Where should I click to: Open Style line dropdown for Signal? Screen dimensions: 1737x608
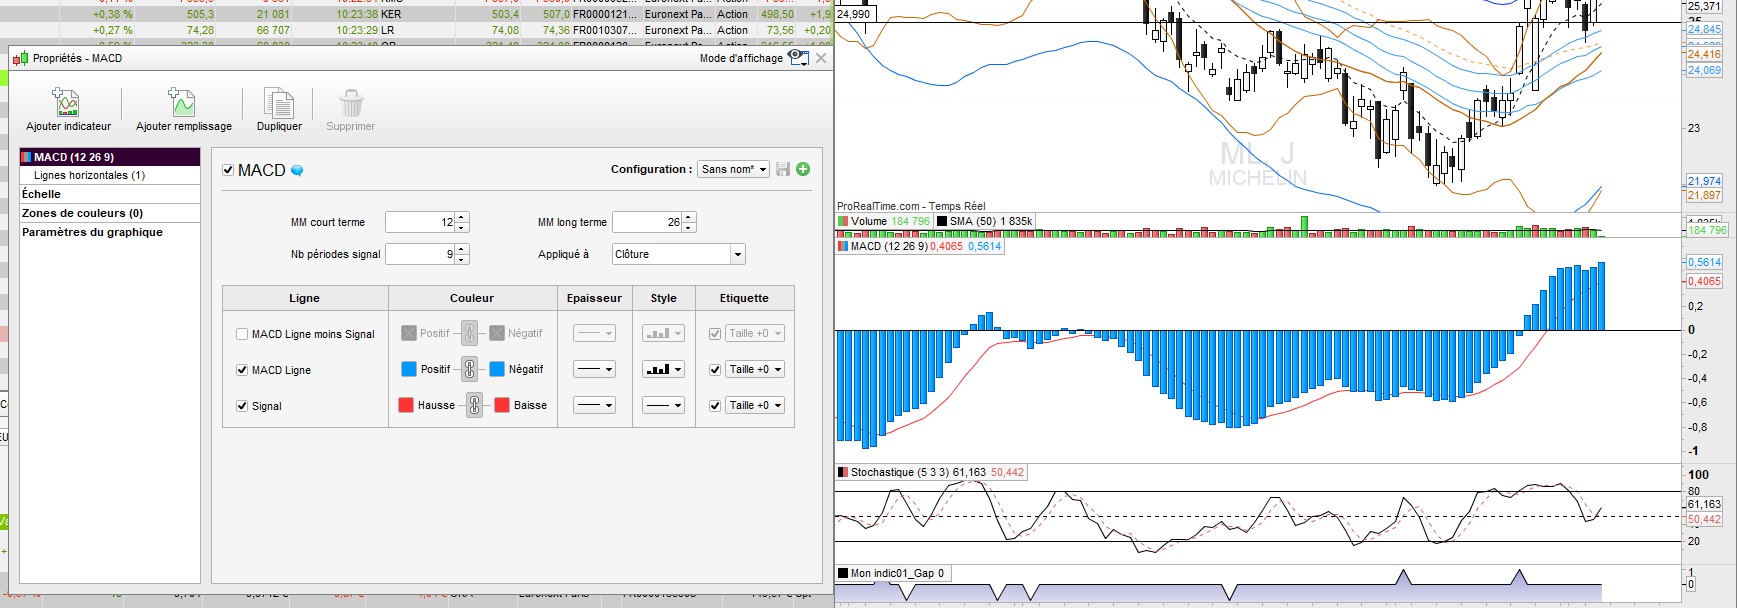pyautogui.click(x=663, y=405)
